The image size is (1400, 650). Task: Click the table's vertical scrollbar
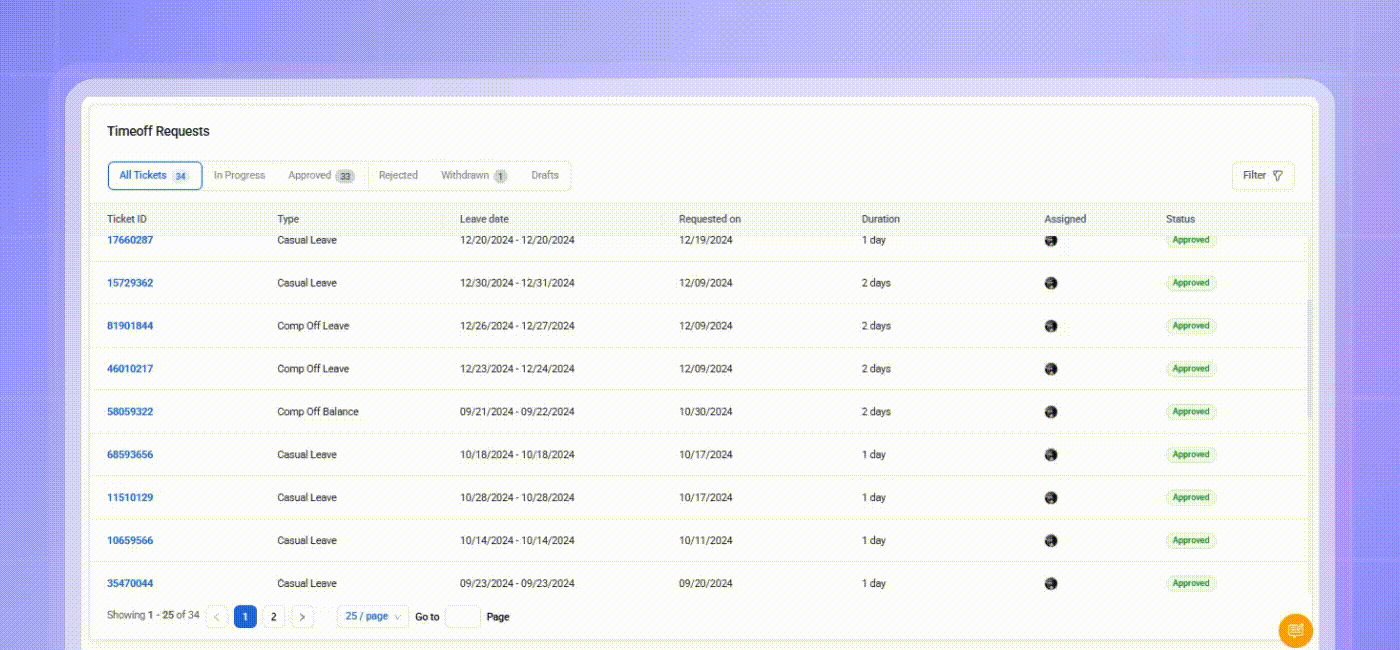click(1309, 360)
